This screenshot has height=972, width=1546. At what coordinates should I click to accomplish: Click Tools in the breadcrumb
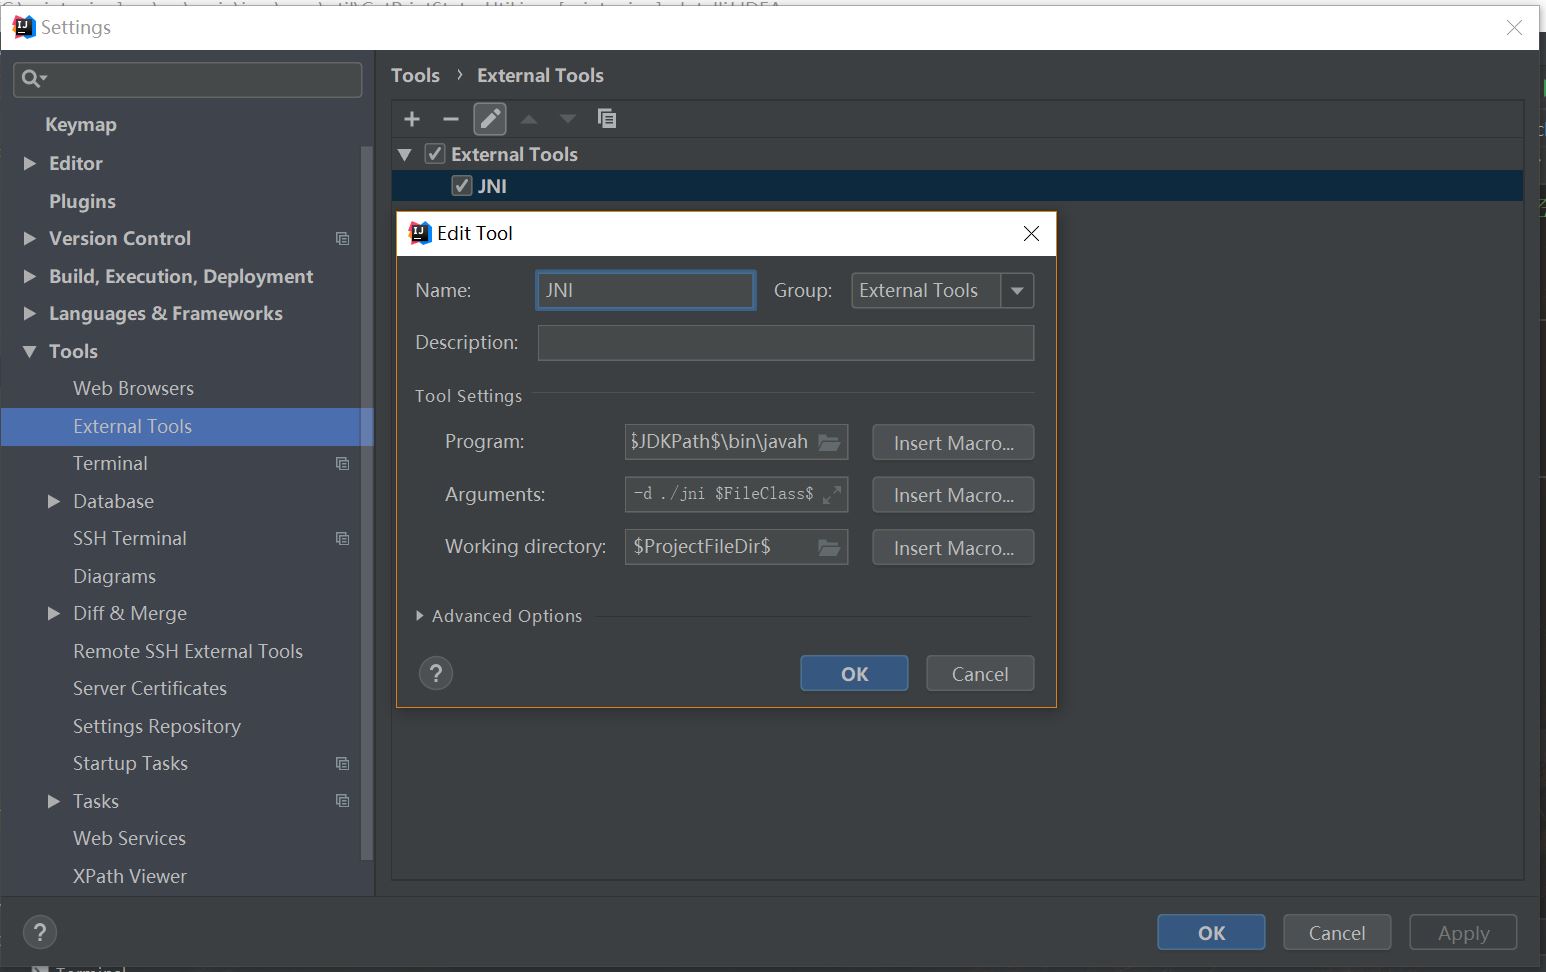click(x=415, y=75)
